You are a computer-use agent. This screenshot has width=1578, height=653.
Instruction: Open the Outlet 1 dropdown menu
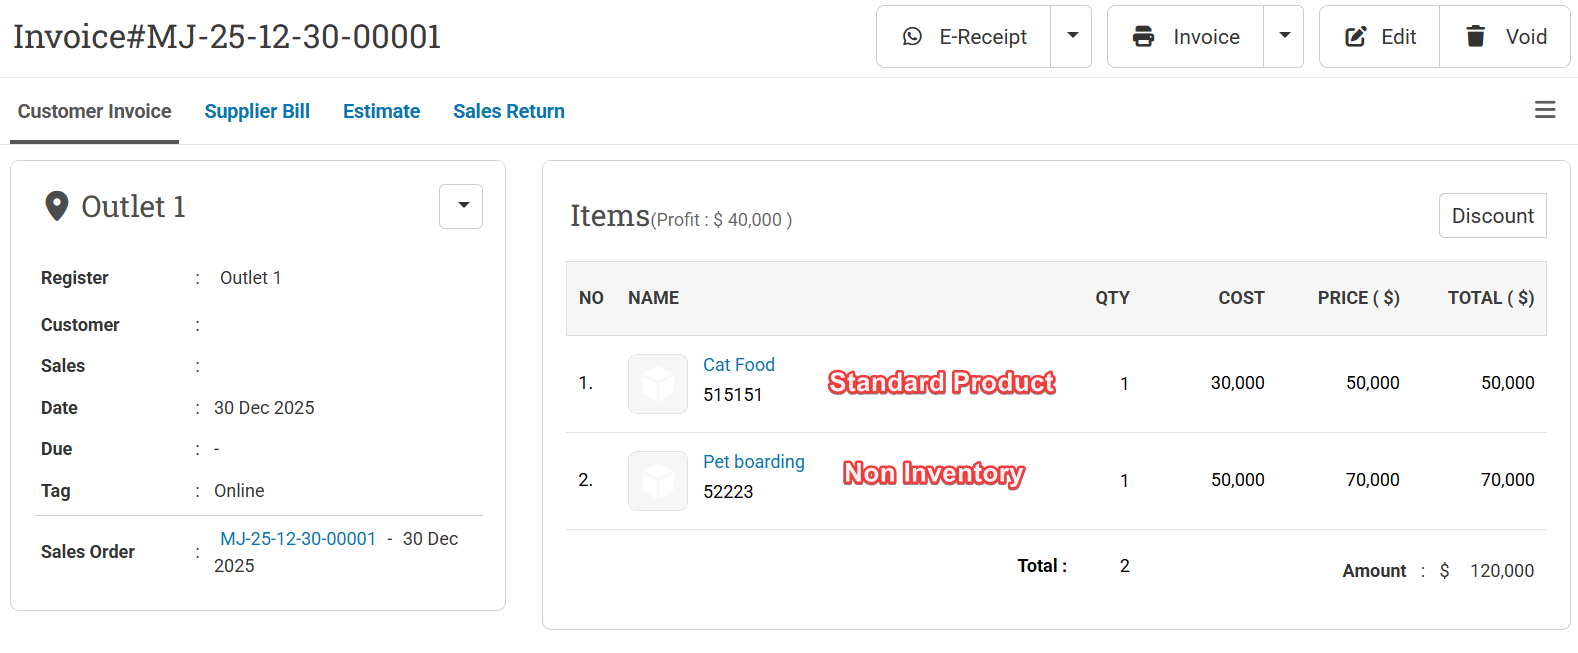tap(462, 206)
